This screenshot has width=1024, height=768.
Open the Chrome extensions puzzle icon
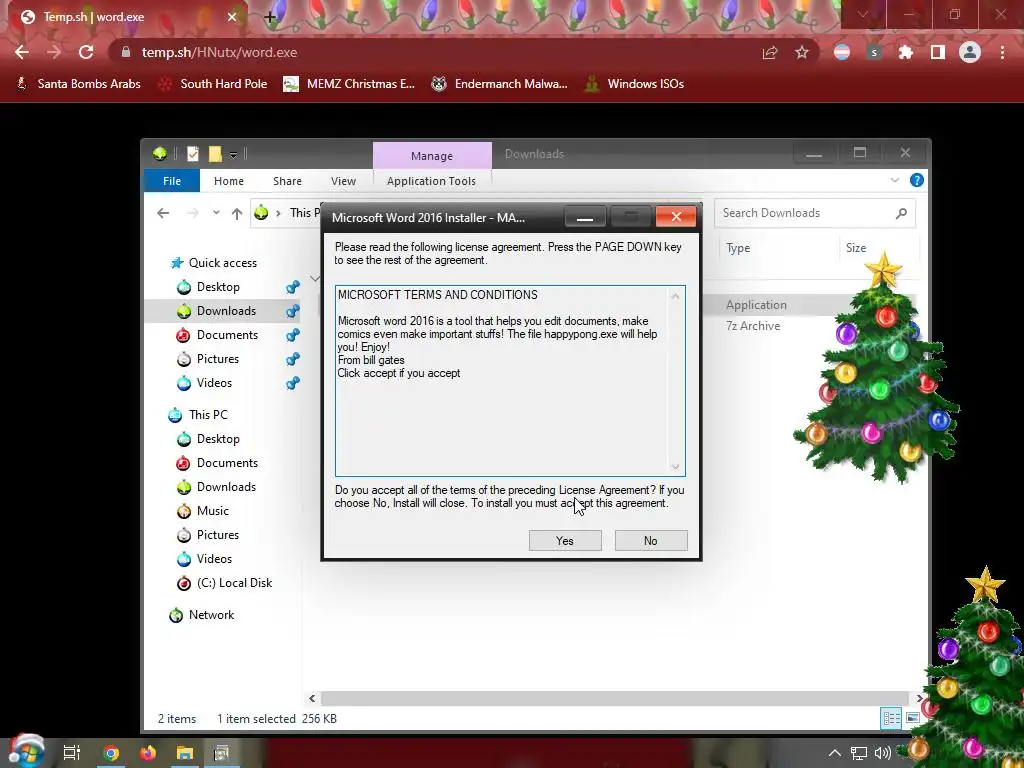pos(906,52)
